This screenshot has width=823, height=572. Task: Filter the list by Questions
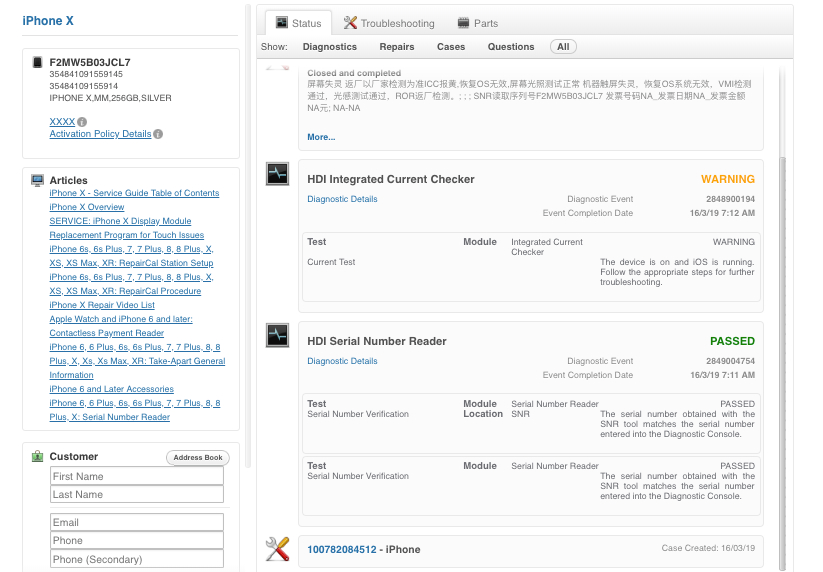(511, 47)
